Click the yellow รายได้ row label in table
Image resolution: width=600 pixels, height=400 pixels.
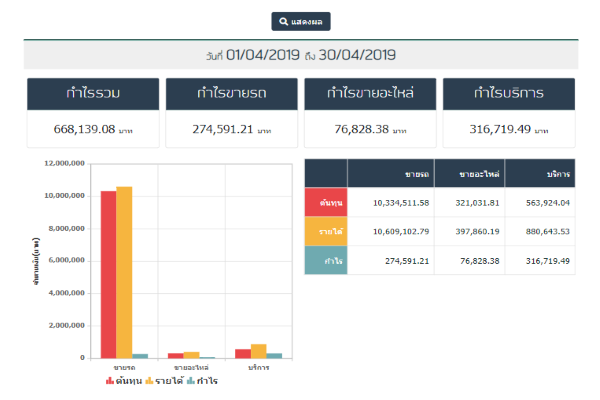coord(326,232)
